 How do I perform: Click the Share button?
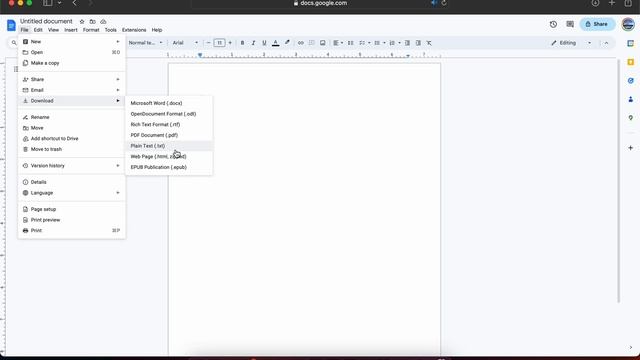(x=597, y=24)
